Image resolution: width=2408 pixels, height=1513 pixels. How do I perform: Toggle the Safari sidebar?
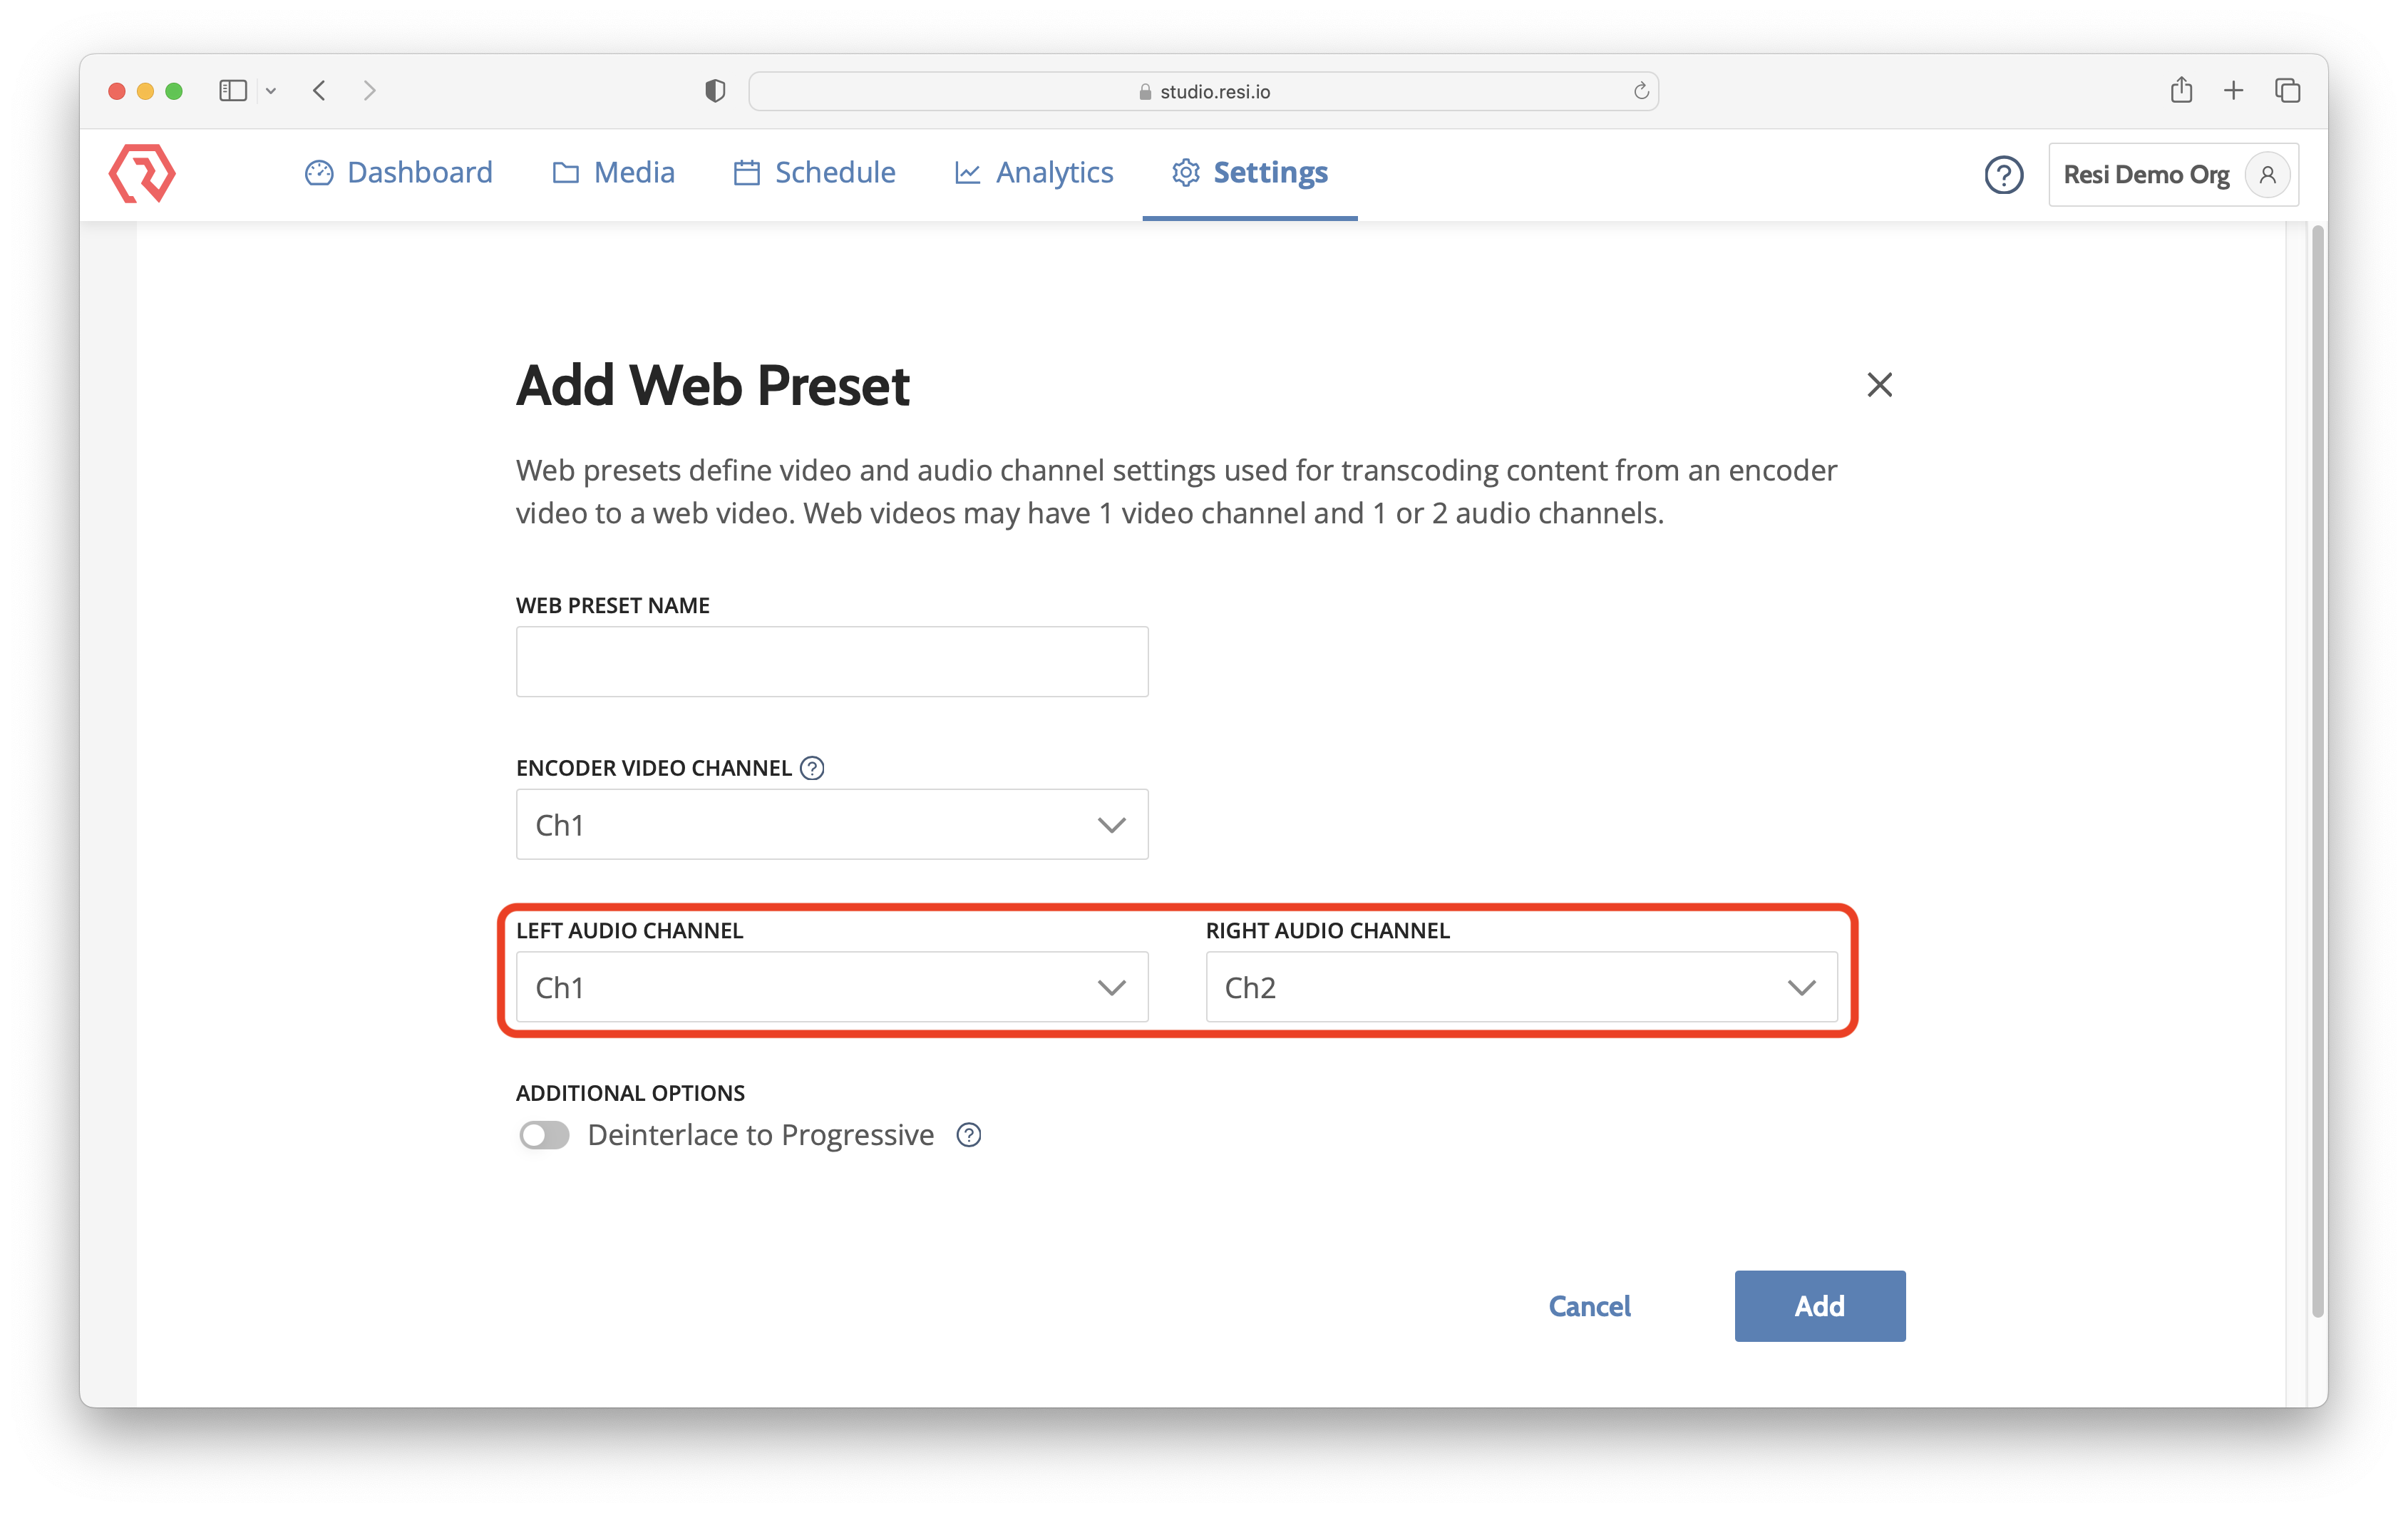233,91
